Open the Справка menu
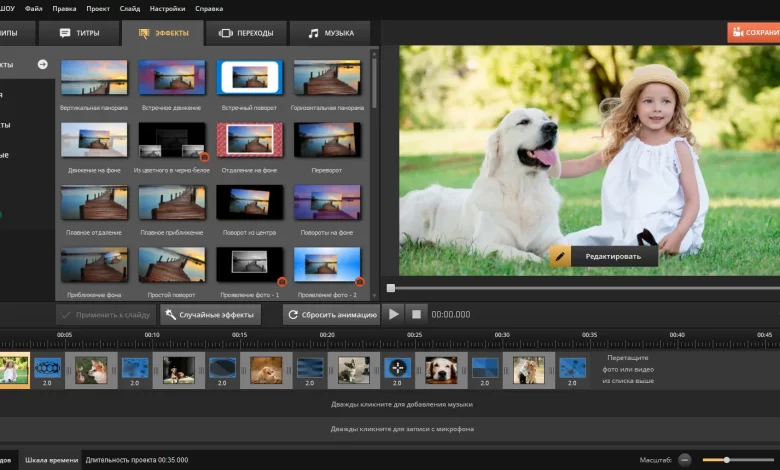 210,7
